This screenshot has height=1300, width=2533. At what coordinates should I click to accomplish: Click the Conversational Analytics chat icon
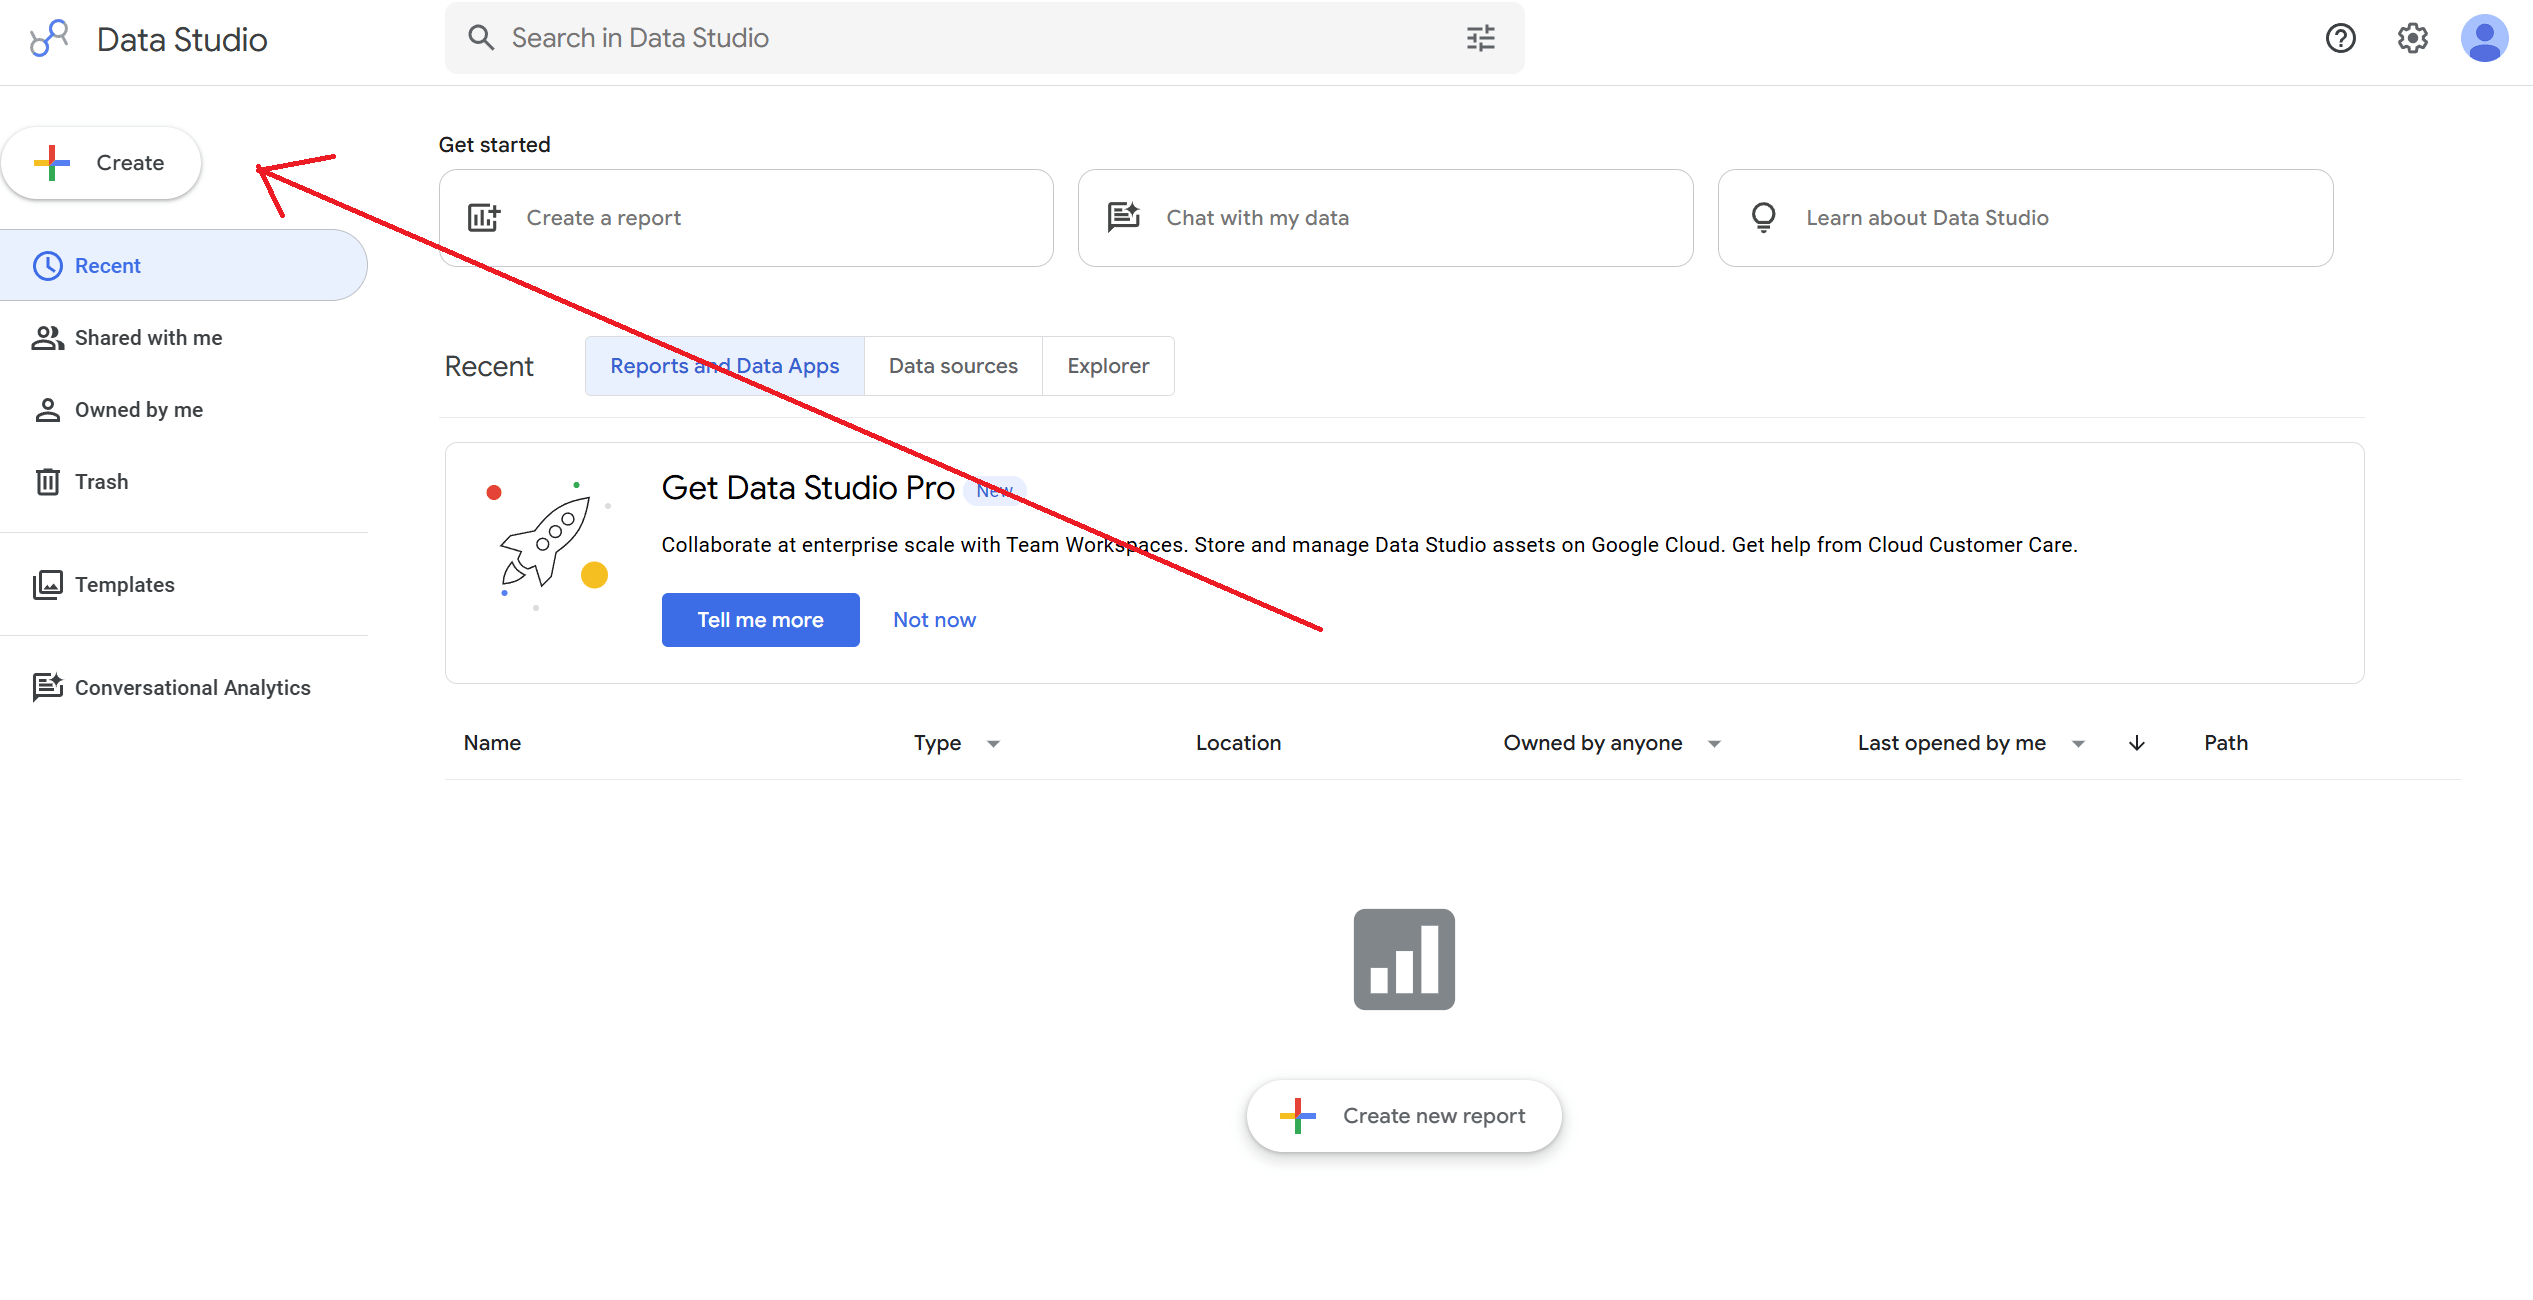[x=48, y=687]
